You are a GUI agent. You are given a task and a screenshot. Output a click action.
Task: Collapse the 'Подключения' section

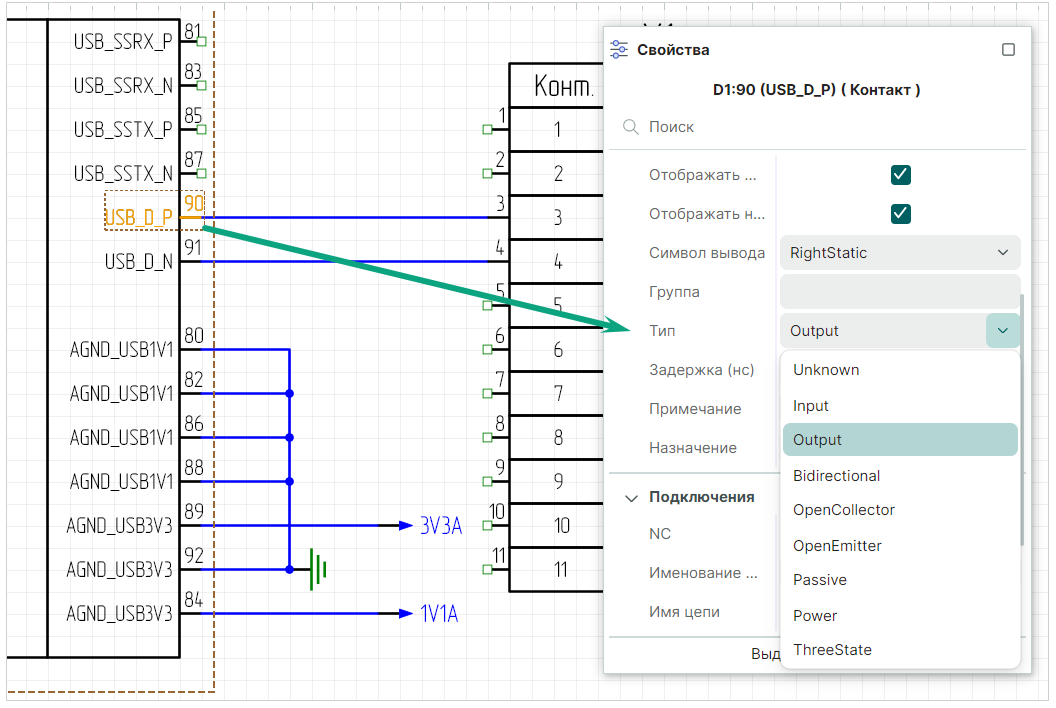[632, 497]
